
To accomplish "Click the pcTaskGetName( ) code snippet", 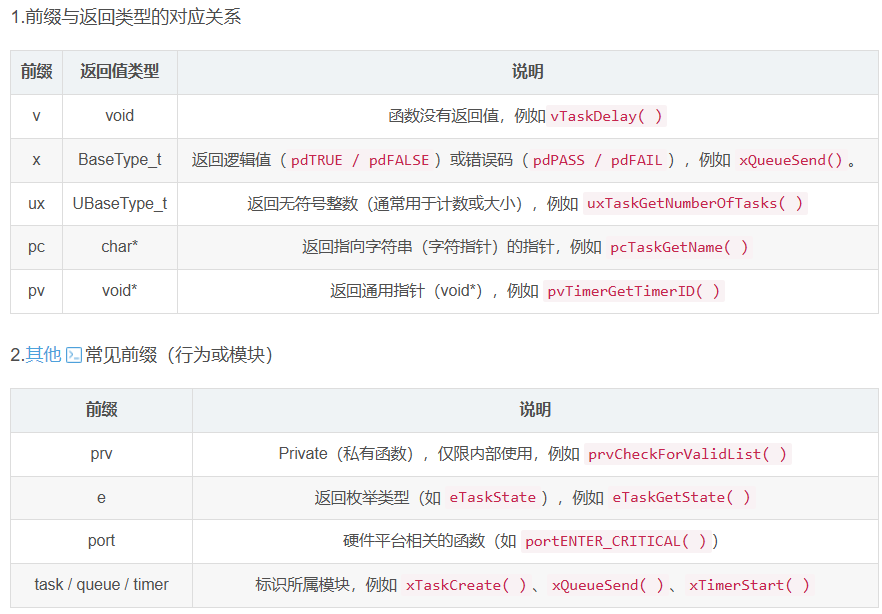I will click(680, 247).
